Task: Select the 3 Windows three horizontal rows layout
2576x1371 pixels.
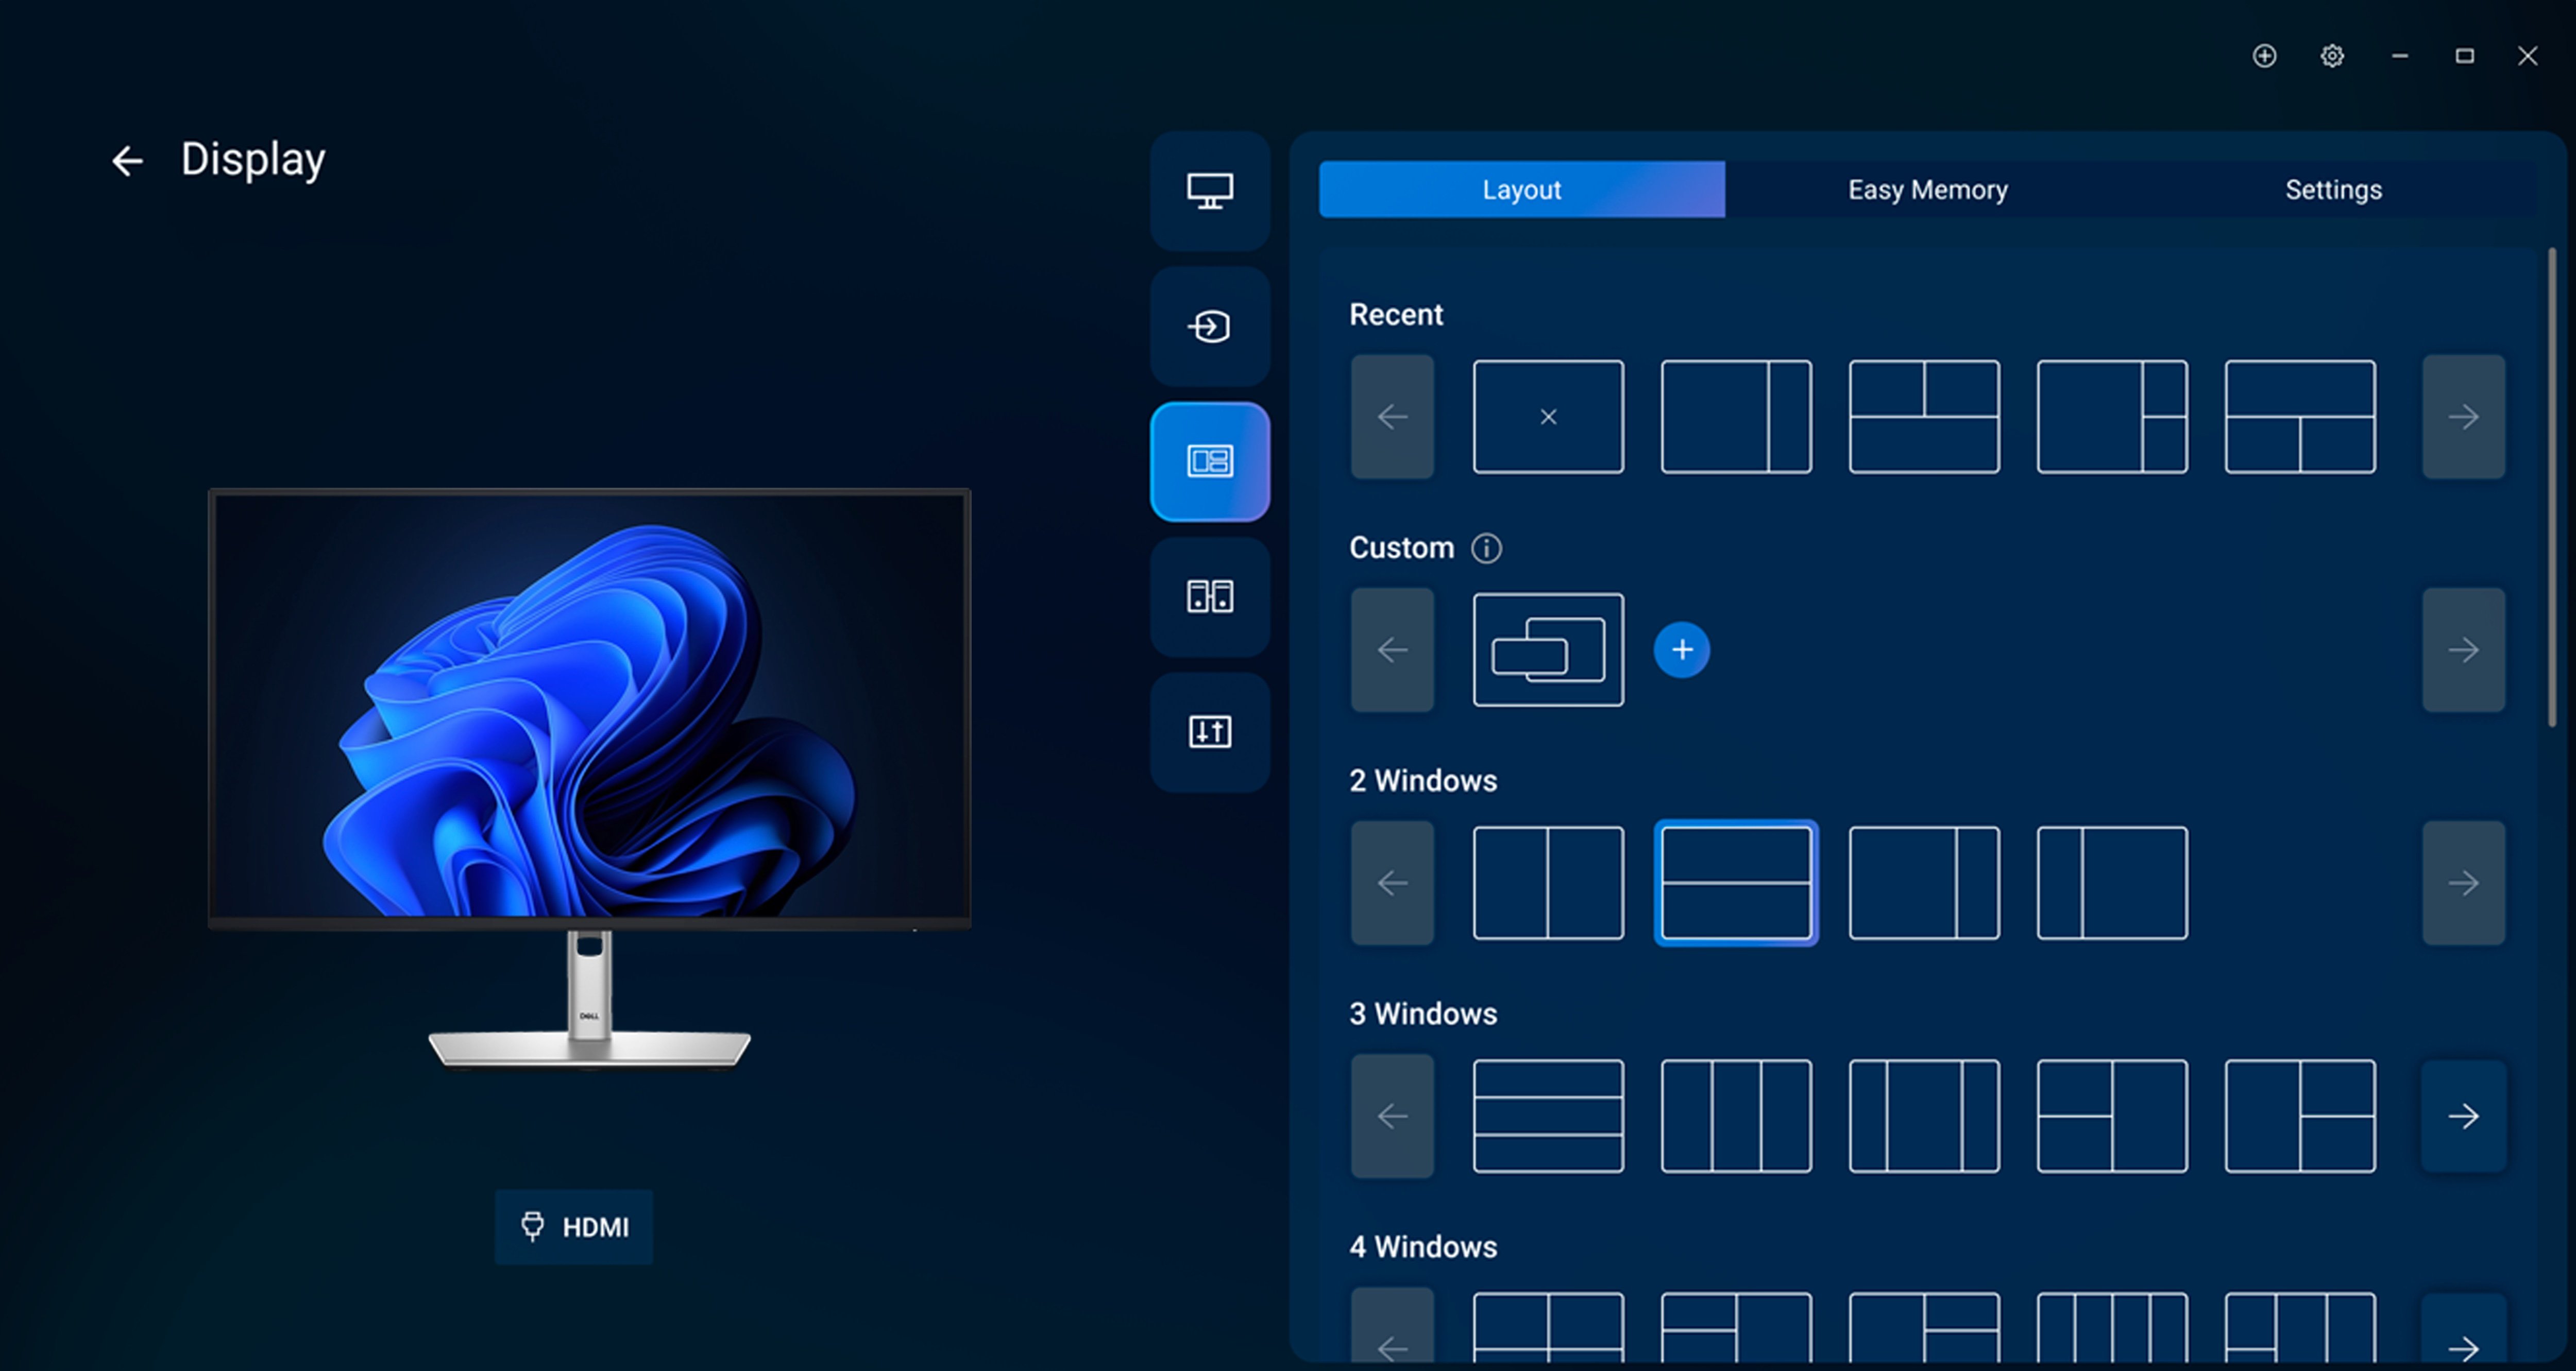Action: (1547, 1116)
